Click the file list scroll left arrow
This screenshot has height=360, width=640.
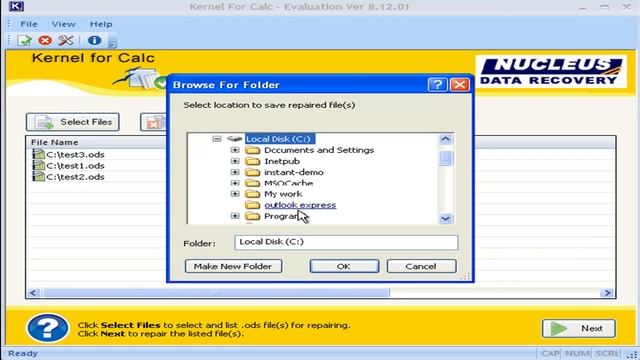pos(33,293)
